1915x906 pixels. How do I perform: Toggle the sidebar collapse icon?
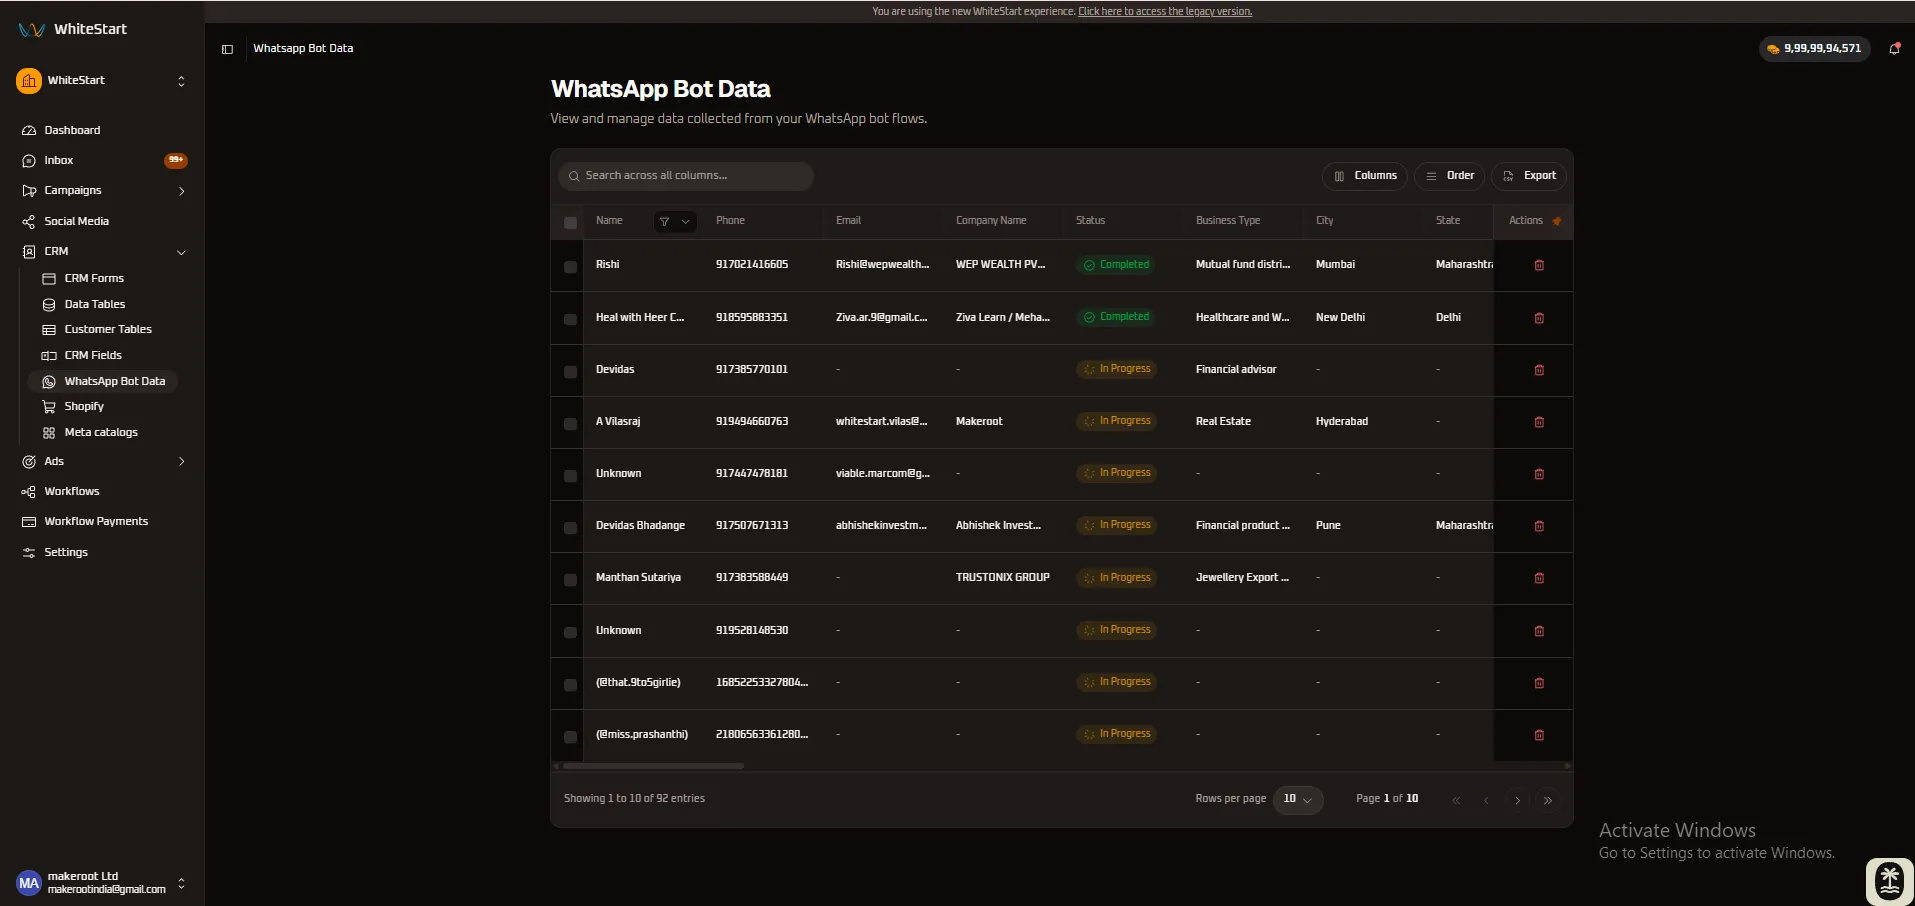click(227, 49)
